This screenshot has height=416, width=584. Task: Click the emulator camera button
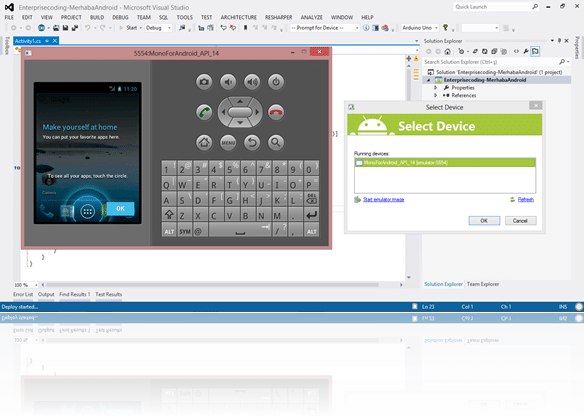coord(204,82)
